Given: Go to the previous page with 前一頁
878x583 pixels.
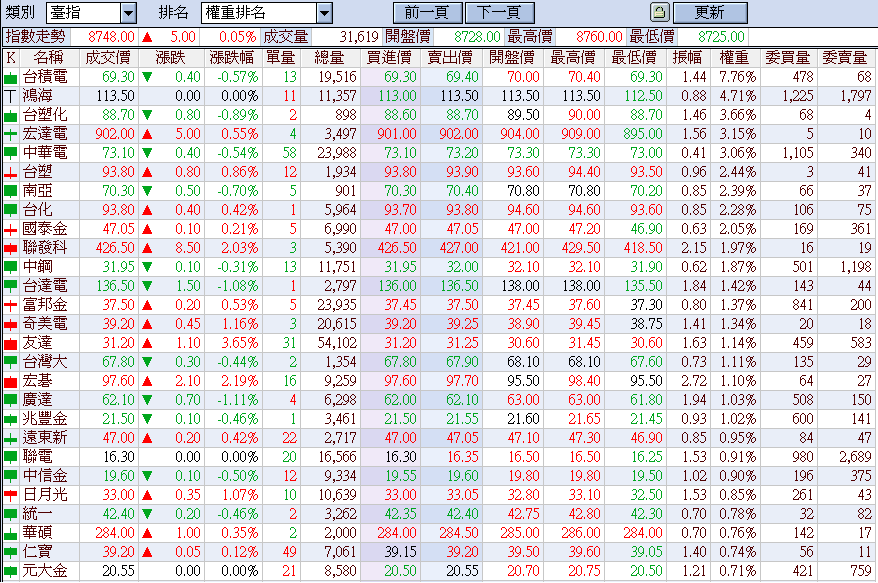Looking at the screenshot, I should [427, 12].
